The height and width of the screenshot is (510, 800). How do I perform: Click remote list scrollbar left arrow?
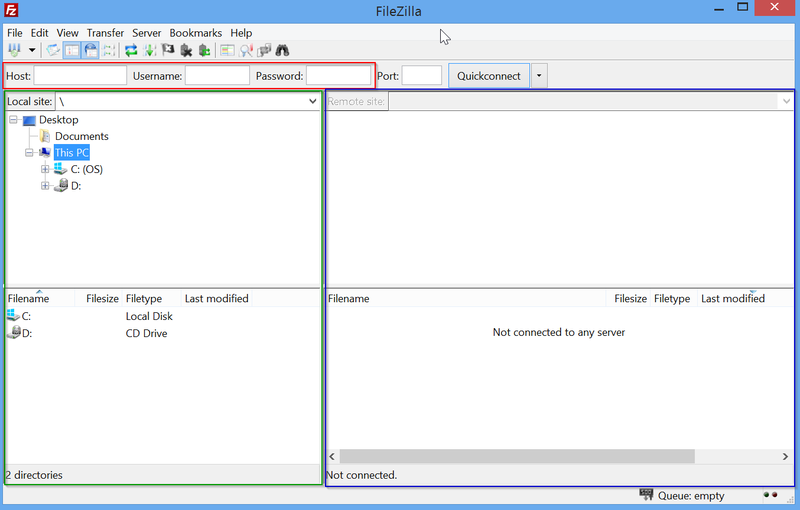click(332, 456)
